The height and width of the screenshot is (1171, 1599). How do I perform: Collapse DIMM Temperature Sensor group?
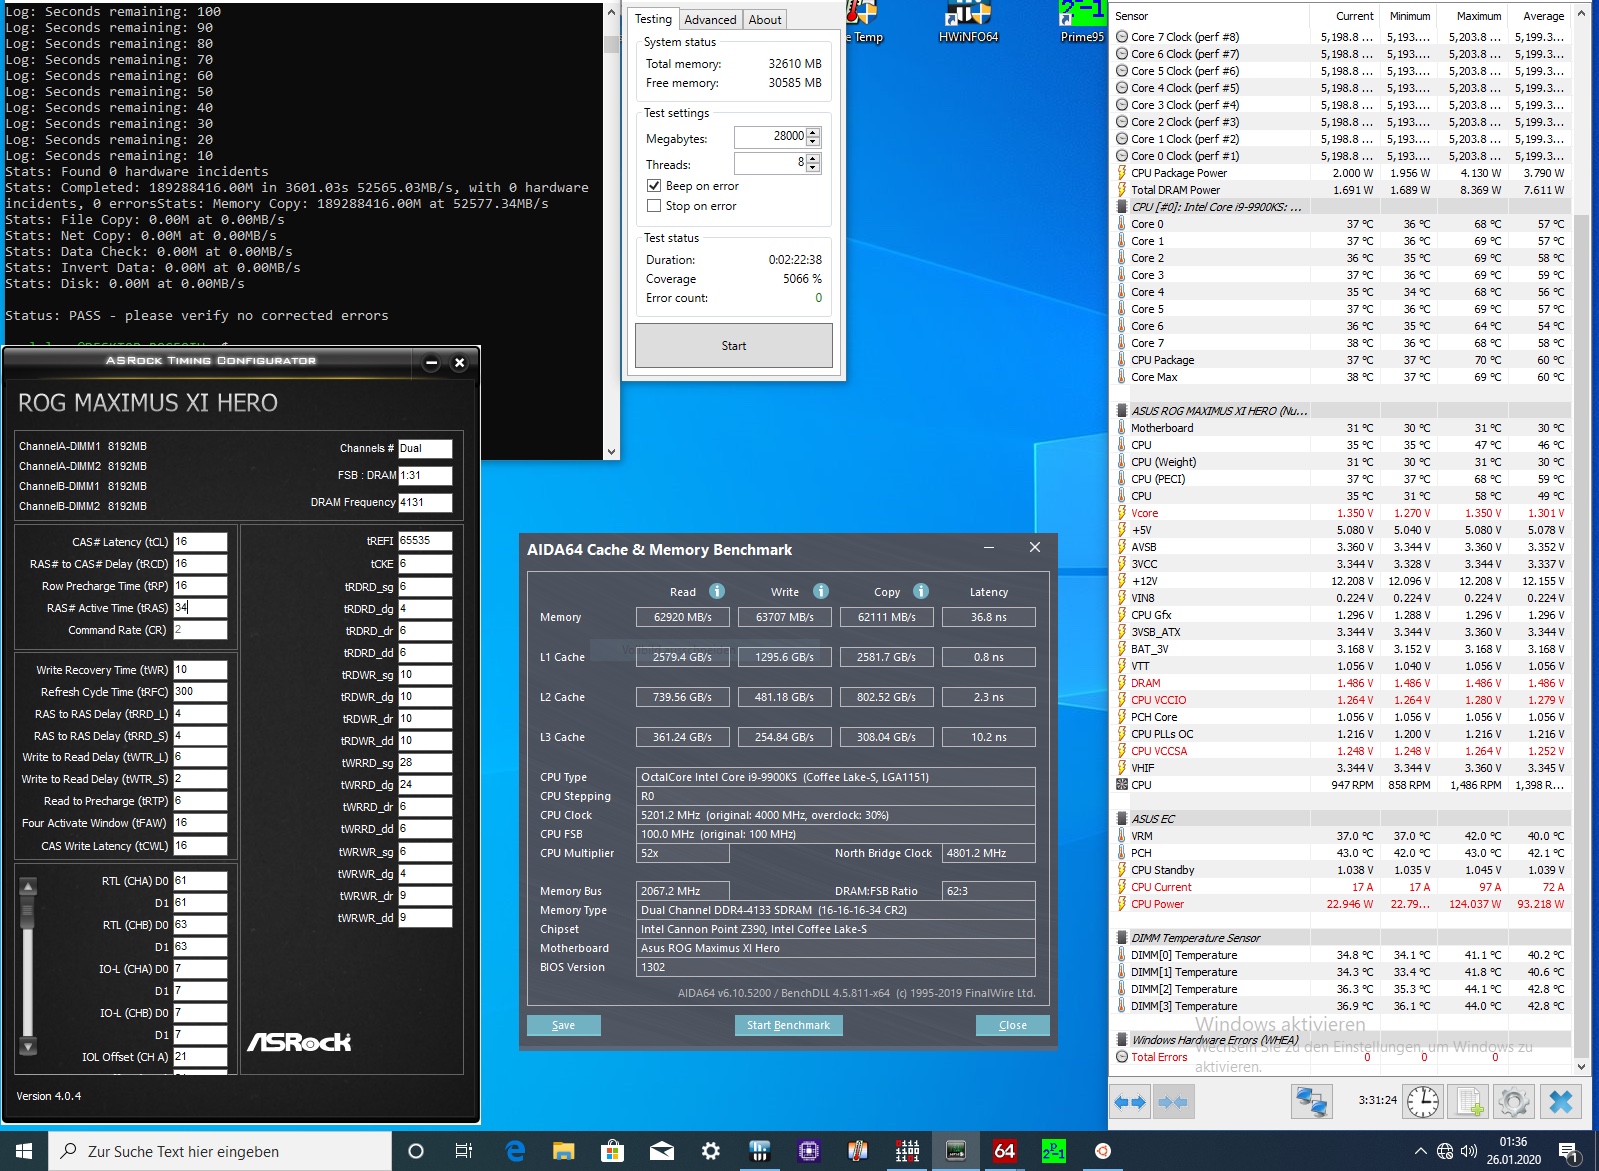coord(1122,938)
